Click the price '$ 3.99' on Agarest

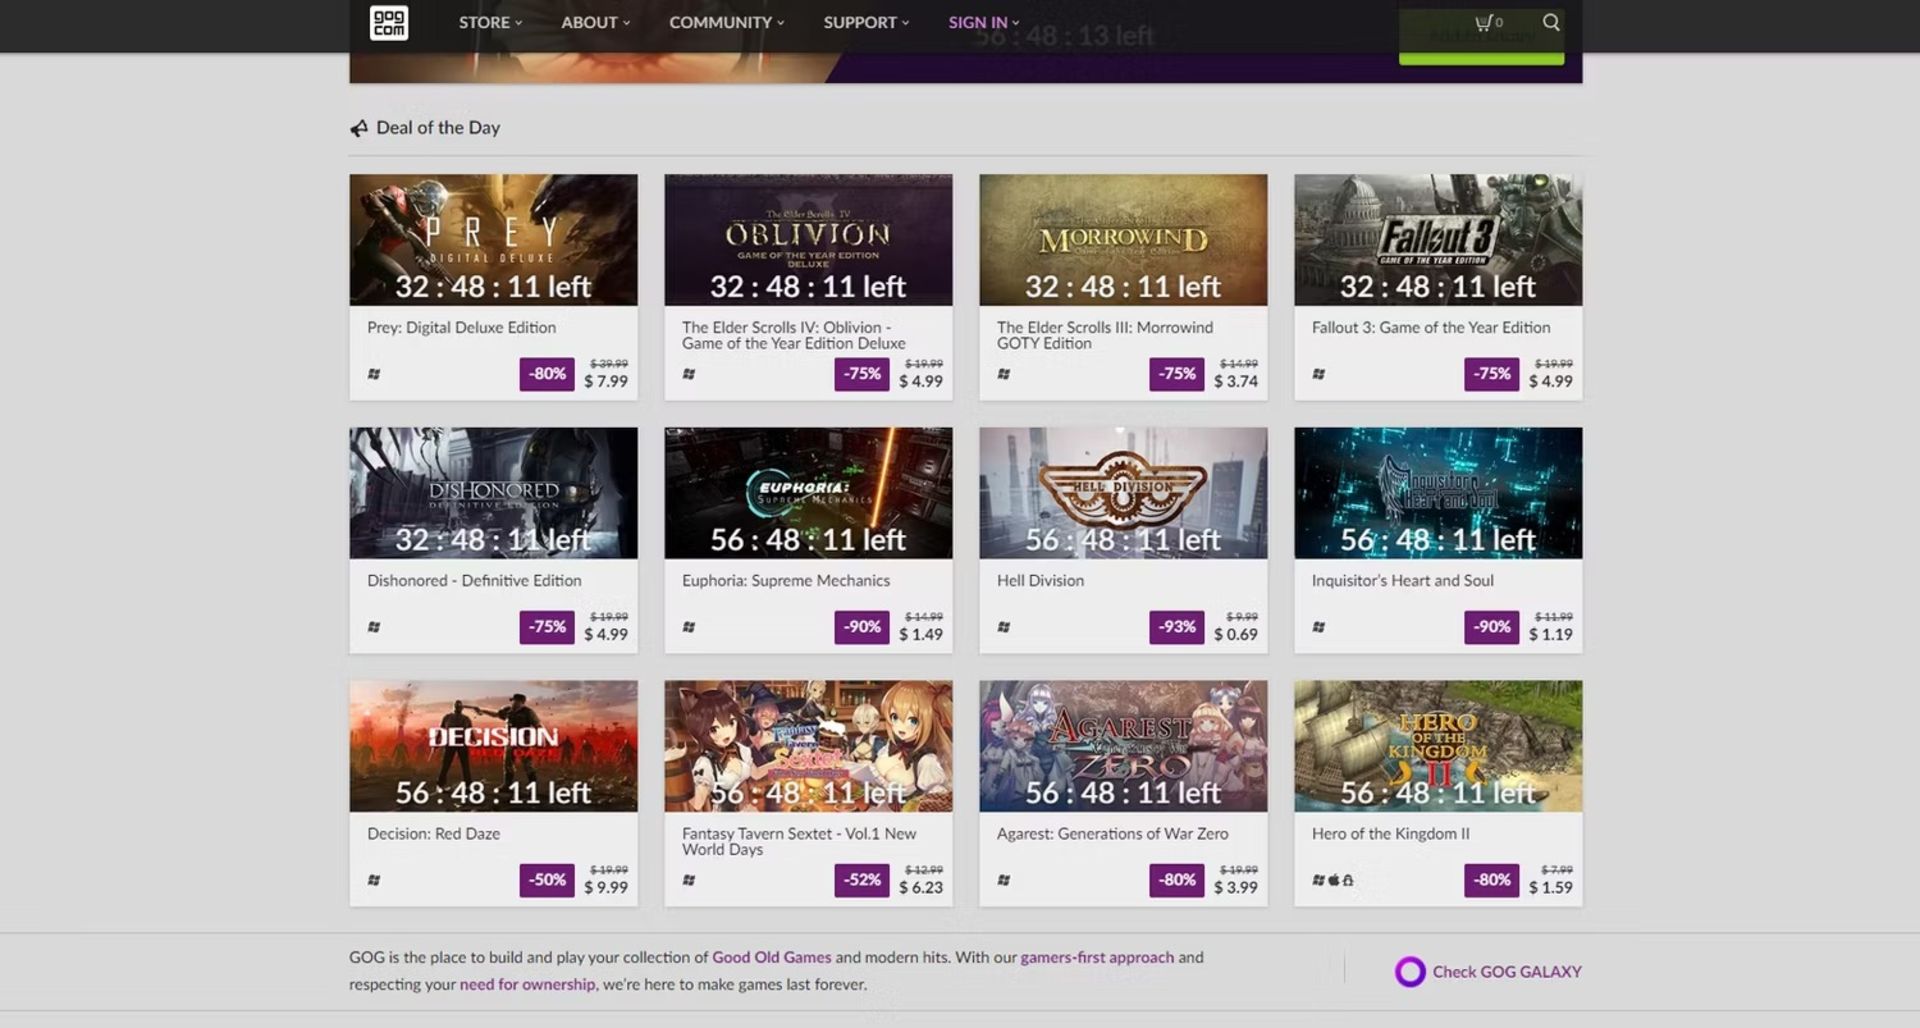(x=1236, y=887)
